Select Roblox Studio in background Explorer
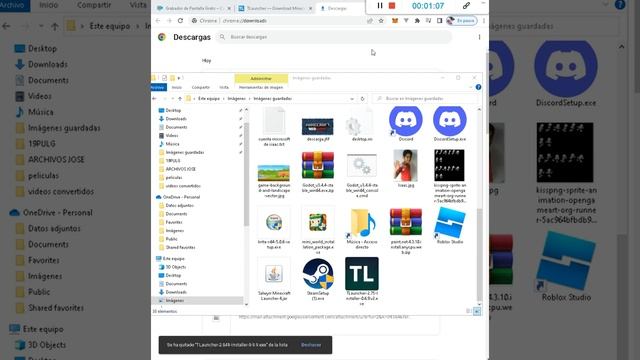640x360 pixels. click(566, 266)
